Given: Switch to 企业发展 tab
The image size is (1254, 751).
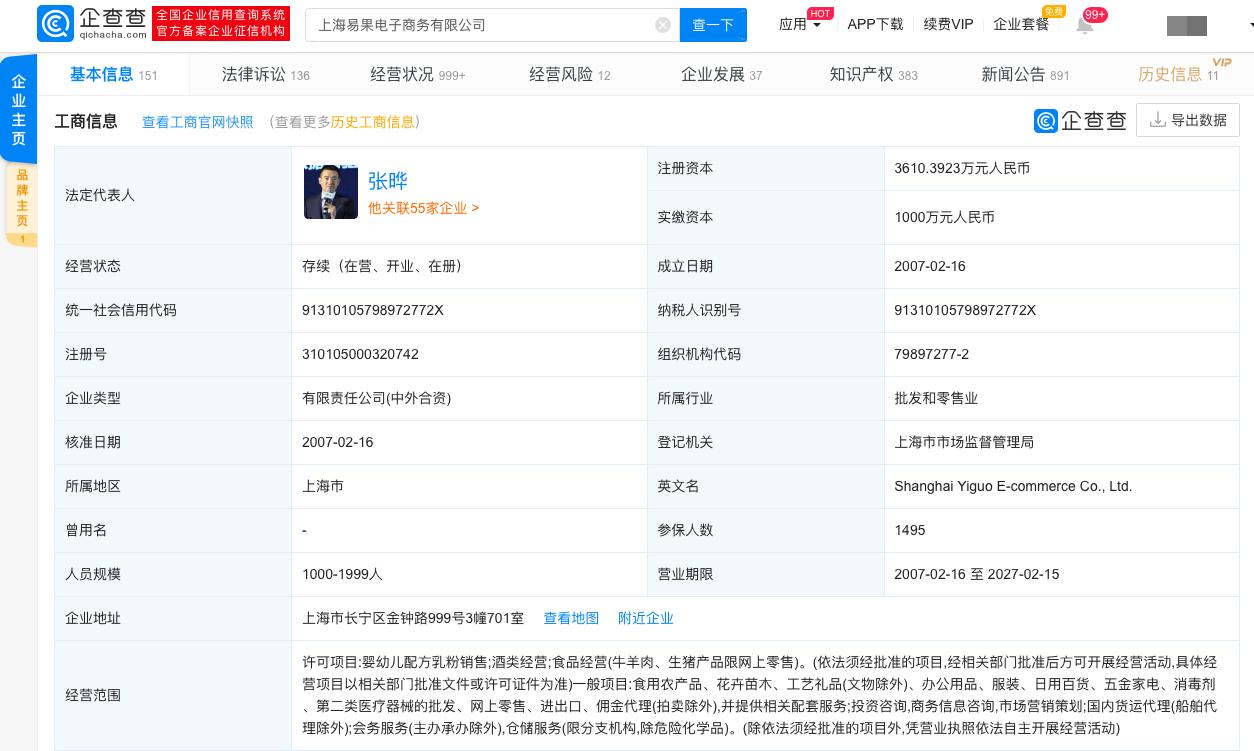Looking at the screenshot, I should pos(721,74).
